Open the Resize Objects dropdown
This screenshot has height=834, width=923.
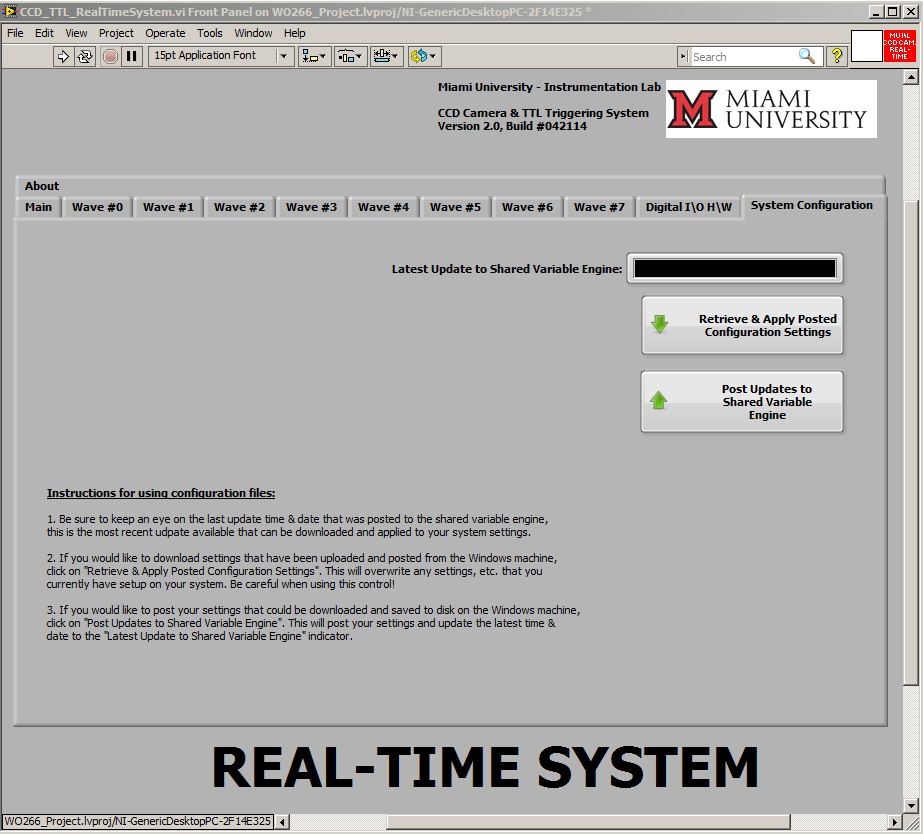(x=386, y=57)
